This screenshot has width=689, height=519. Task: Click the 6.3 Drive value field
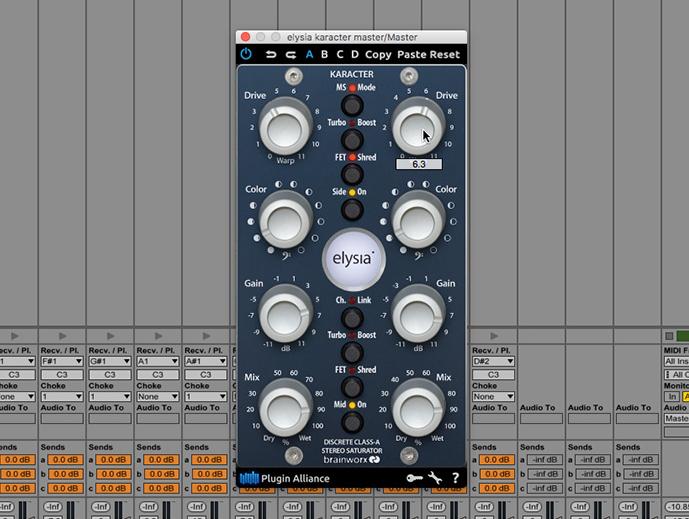click(x=418, y=164)
